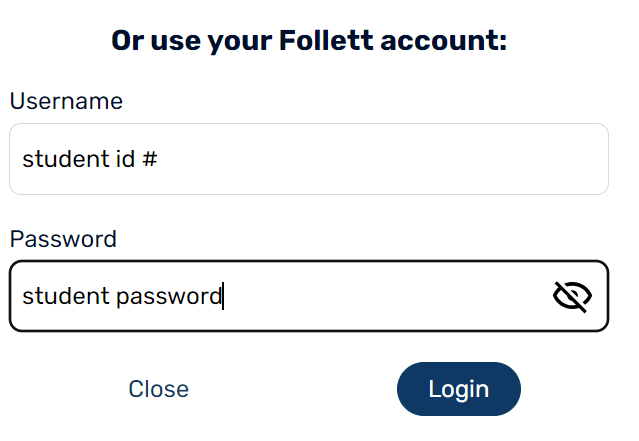Click the empty area of Username box

400,159
